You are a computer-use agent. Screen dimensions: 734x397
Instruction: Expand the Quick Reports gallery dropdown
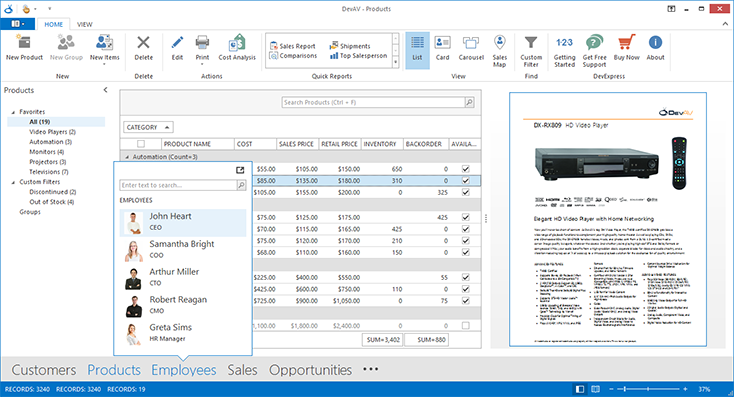tap(396, 62)
